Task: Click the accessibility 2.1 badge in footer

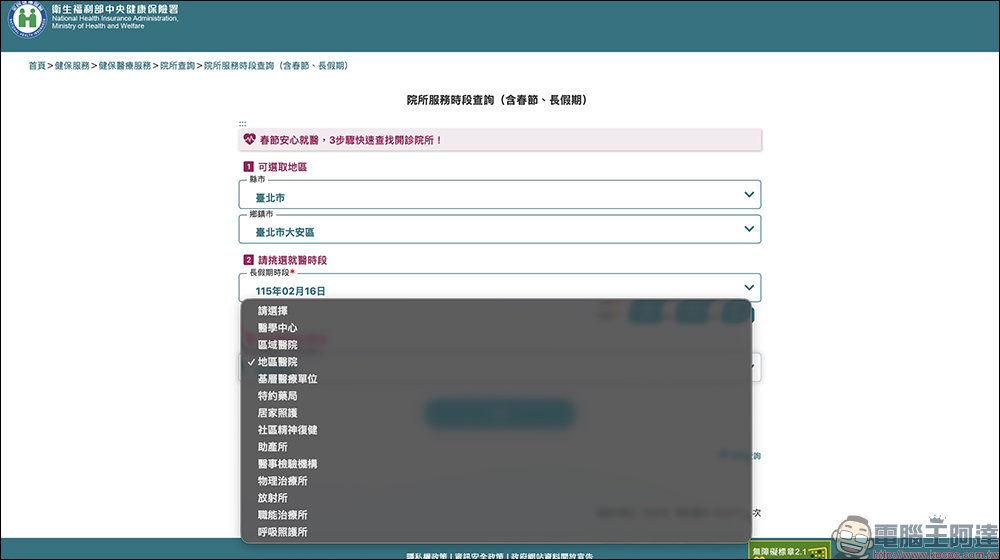Action: pyautogui.click(x=789, y=551)
